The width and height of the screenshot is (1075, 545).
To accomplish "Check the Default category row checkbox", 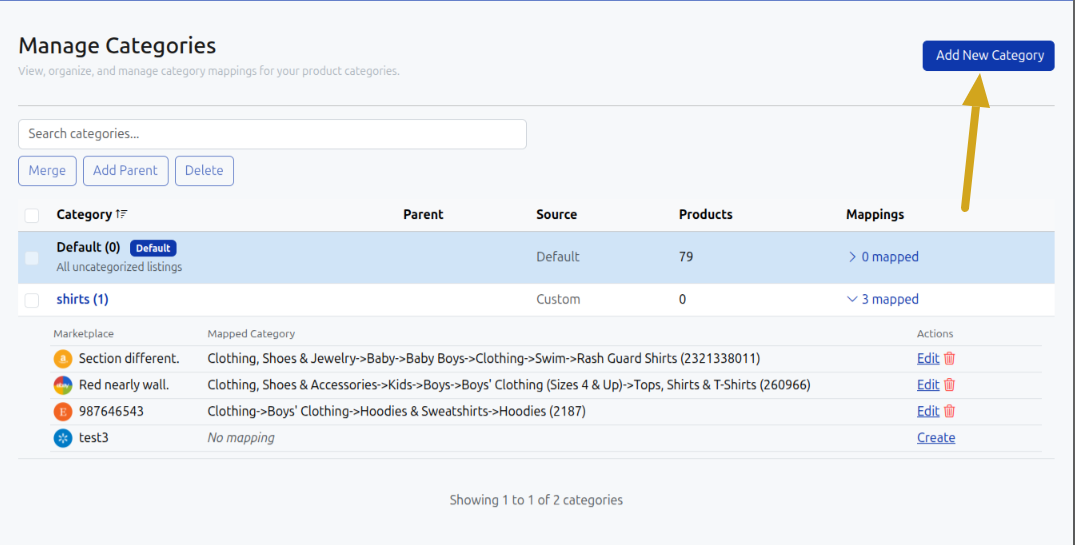I will tap(32, 258).
